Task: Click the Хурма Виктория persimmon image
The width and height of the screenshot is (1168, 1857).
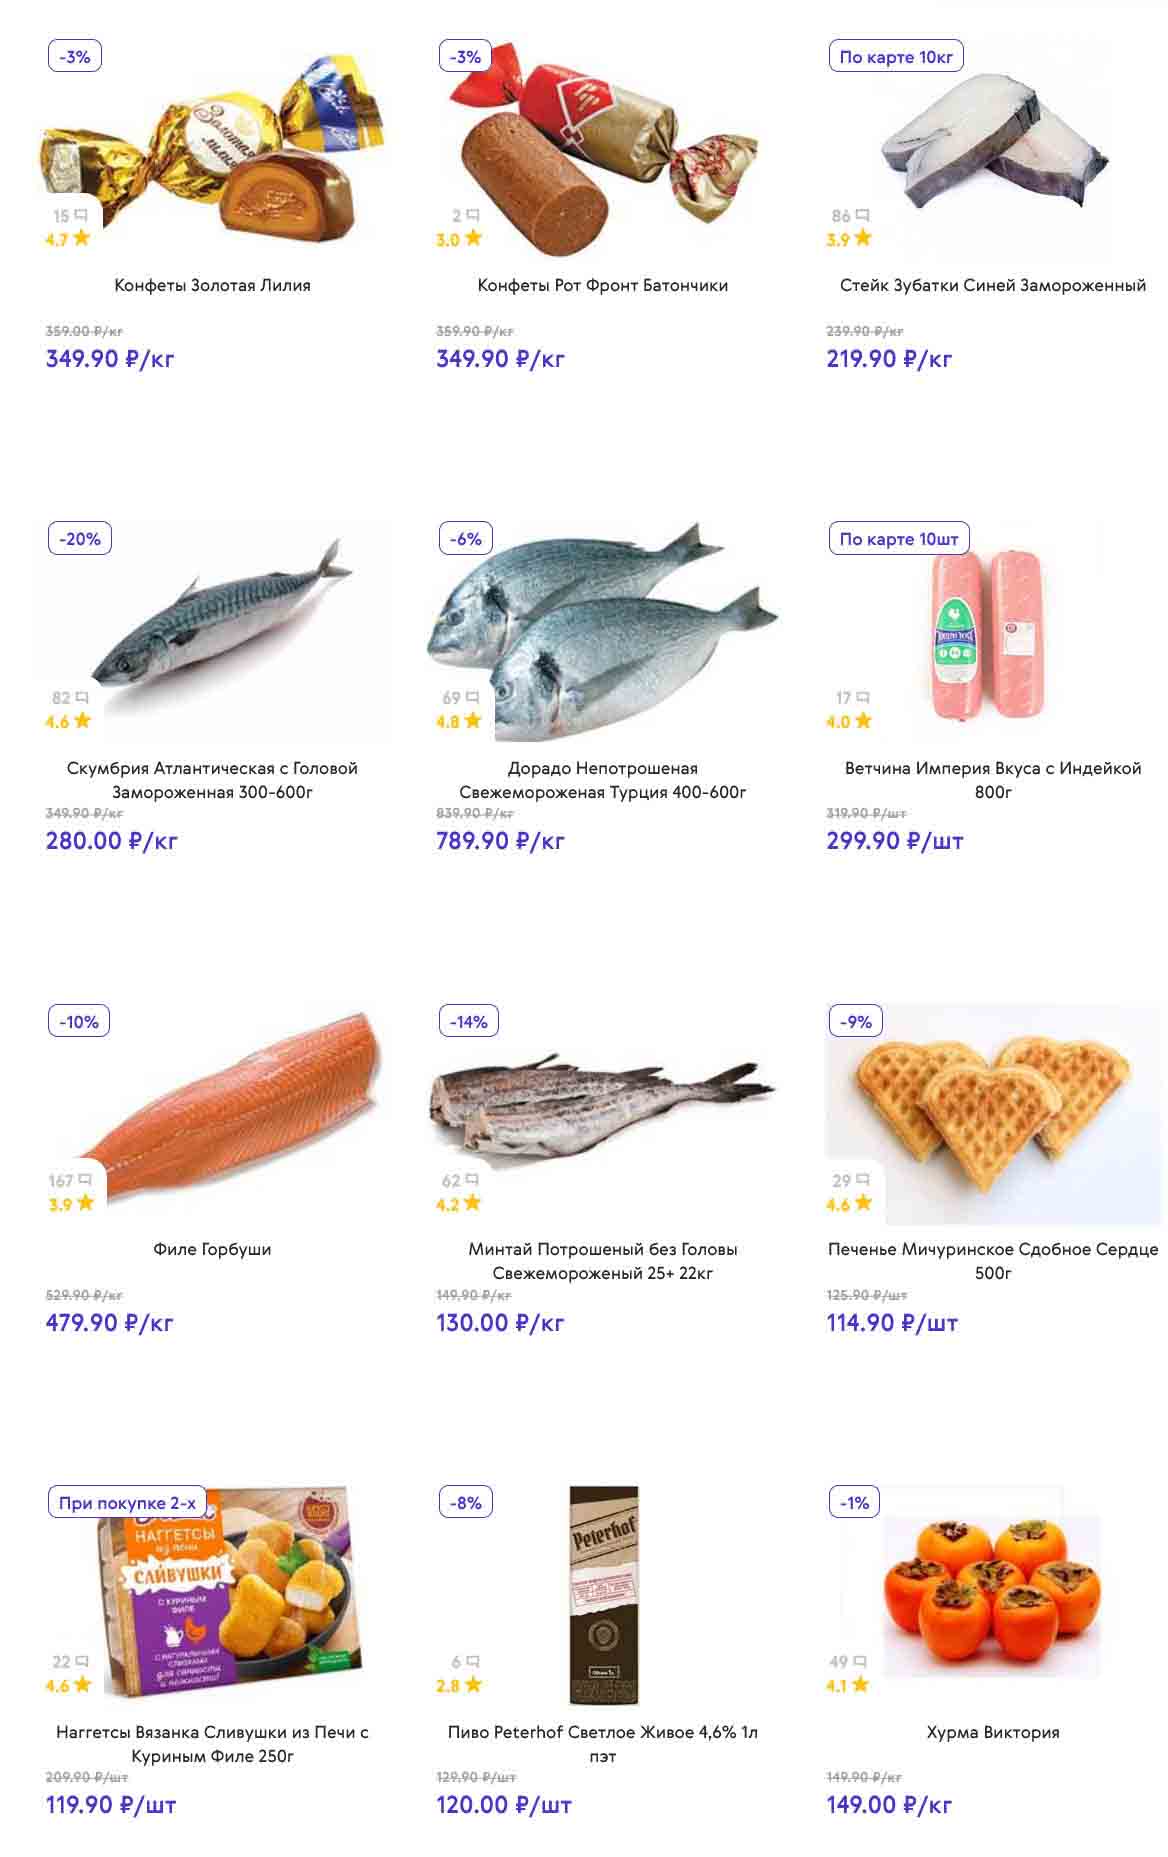Action: tap(992, 1590)
